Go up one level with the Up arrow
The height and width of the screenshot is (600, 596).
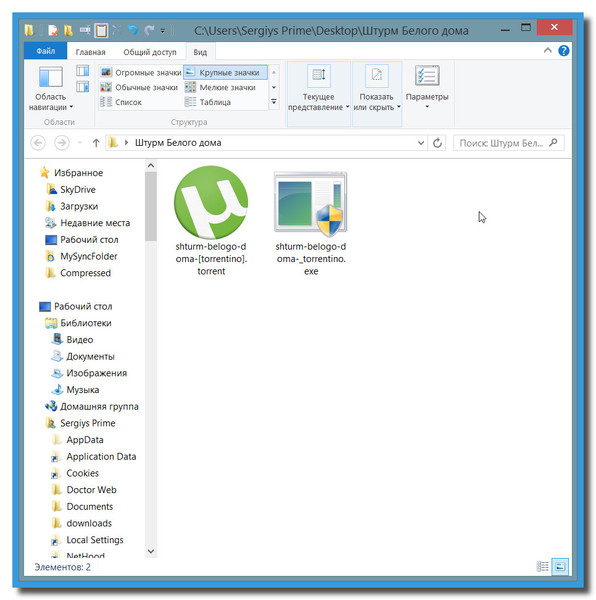coord(96,143)
